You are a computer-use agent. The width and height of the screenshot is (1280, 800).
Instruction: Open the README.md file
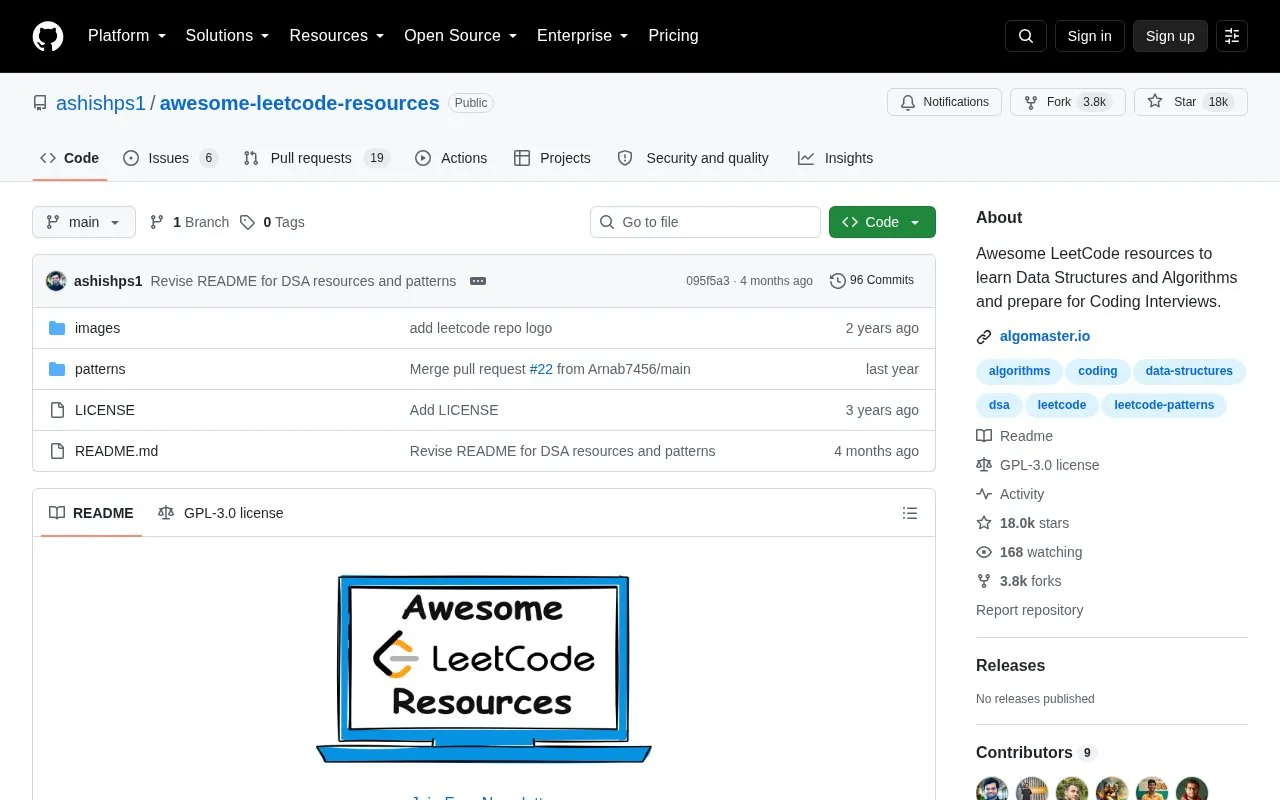click(116, 451)
